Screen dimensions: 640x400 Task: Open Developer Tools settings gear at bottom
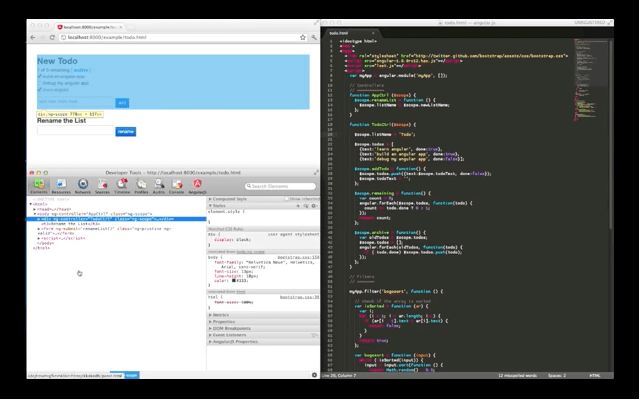tap(314, 375)
